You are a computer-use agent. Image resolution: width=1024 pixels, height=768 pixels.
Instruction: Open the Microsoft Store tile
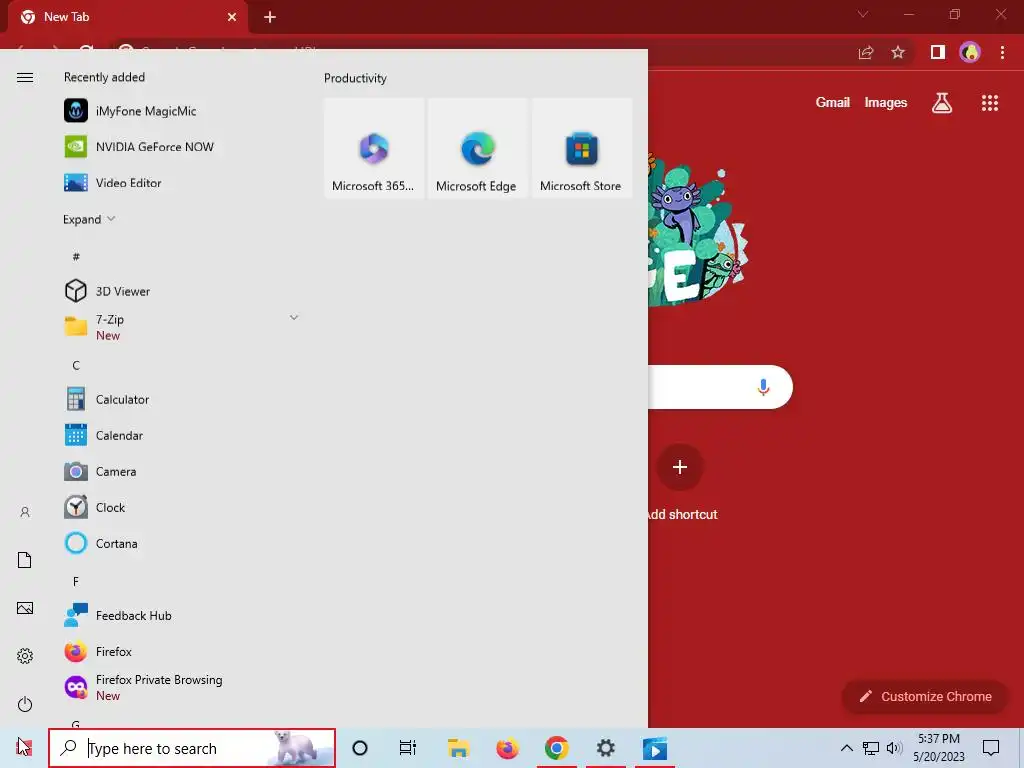581,148
